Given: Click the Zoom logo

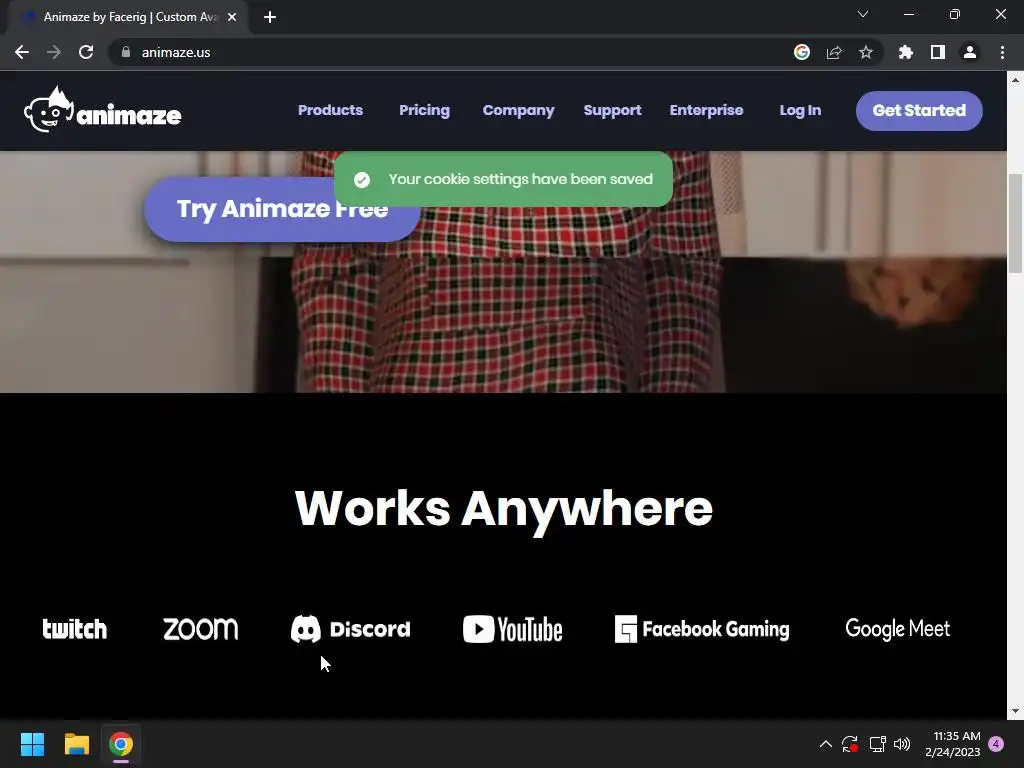Looking at the screenshot, I should 200,629.
